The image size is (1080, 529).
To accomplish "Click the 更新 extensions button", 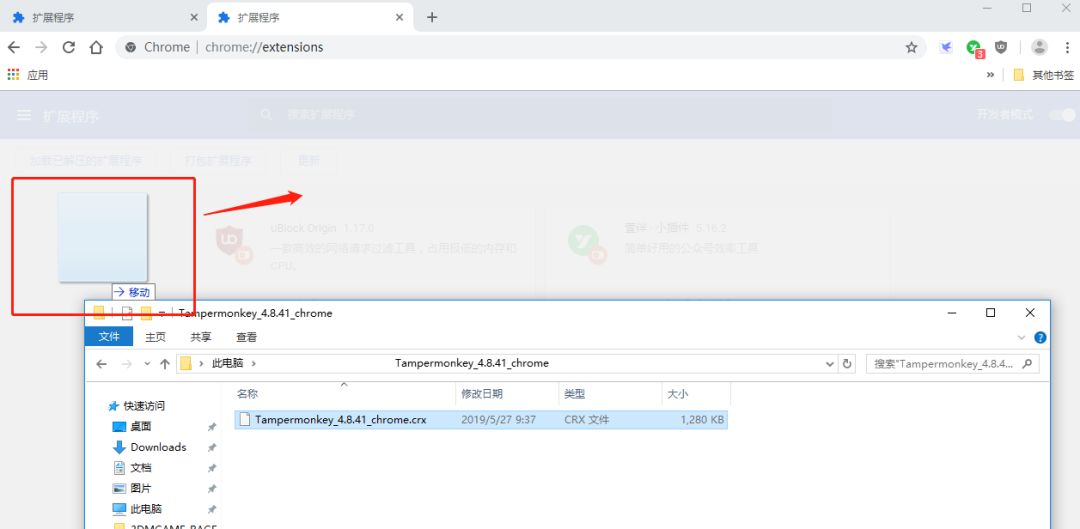I will point(309,161).
